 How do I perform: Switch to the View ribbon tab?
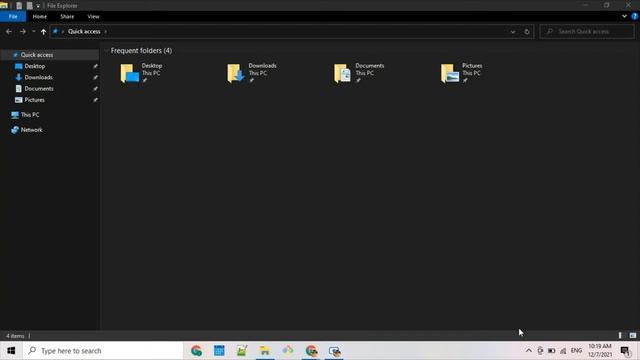93,16
